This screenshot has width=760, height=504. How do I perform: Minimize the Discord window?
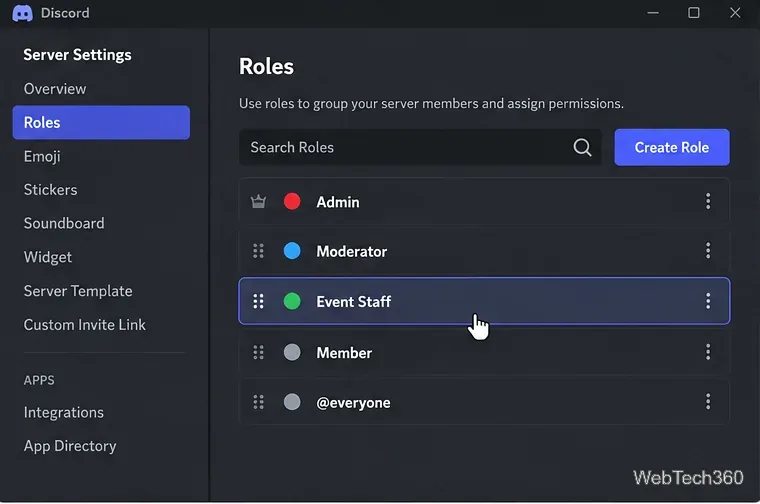(x=653, y=13)
